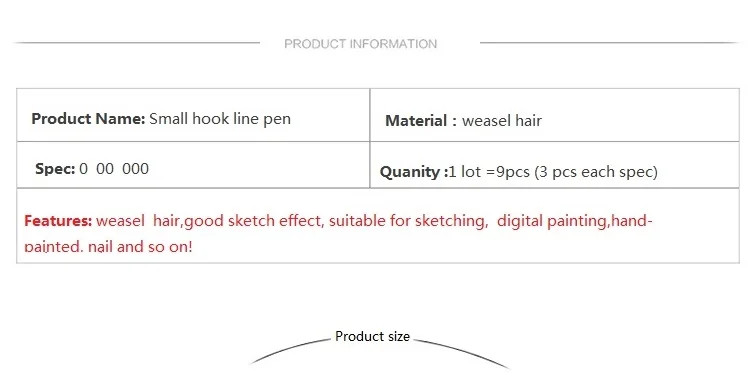Click the red Features label
The width and height of the screenshot is (750, 380).
point(58,221)
